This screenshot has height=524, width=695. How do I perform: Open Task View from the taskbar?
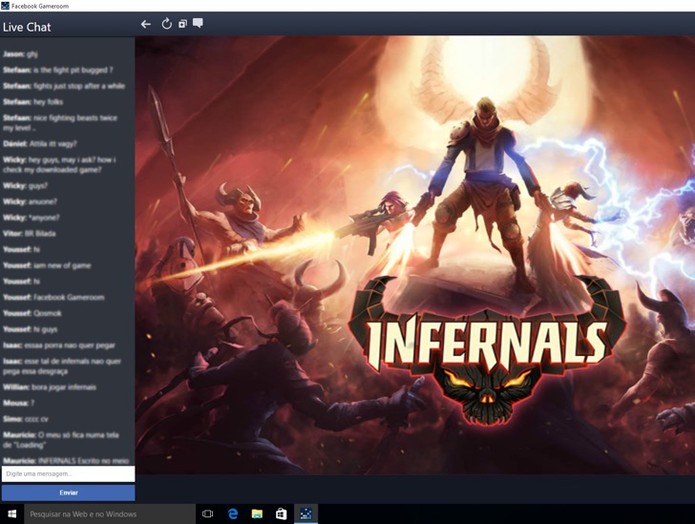(207, 514)
